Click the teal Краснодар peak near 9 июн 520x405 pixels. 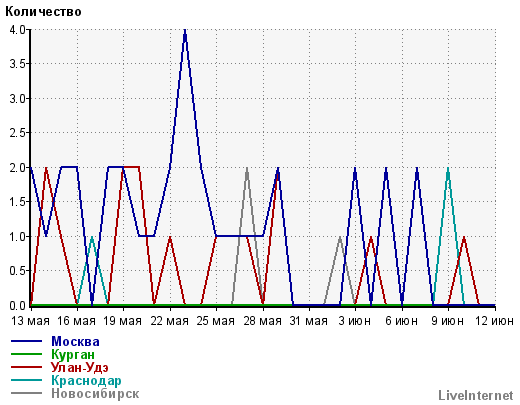[448, 168]
